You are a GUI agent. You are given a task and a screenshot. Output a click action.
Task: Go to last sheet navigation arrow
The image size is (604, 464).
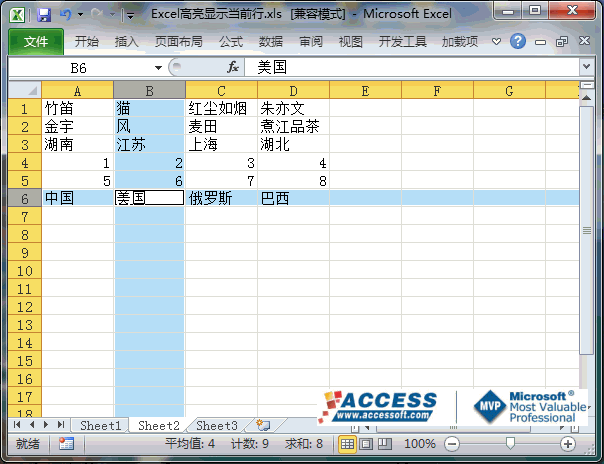(61, 425)
